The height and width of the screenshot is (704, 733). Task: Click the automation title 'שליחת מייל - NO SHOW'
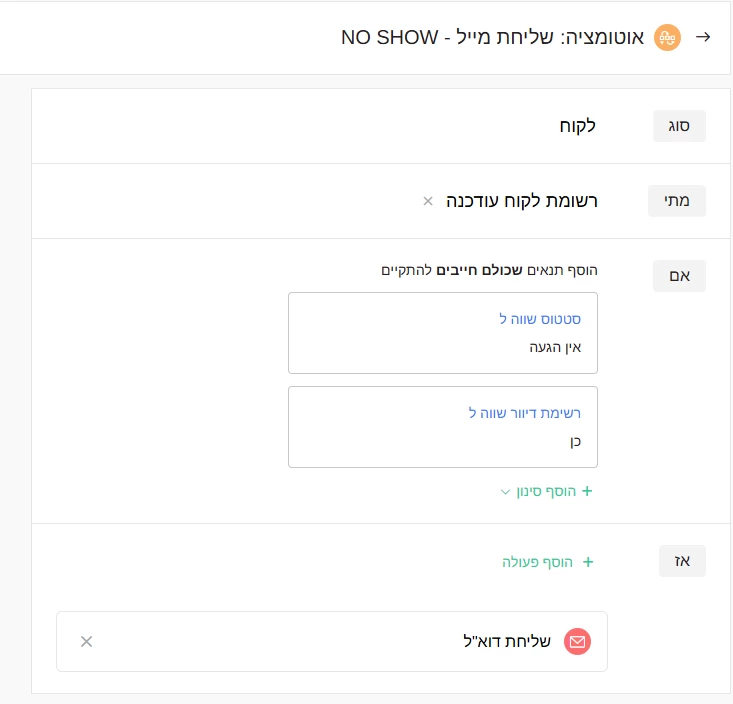[495, 38]
